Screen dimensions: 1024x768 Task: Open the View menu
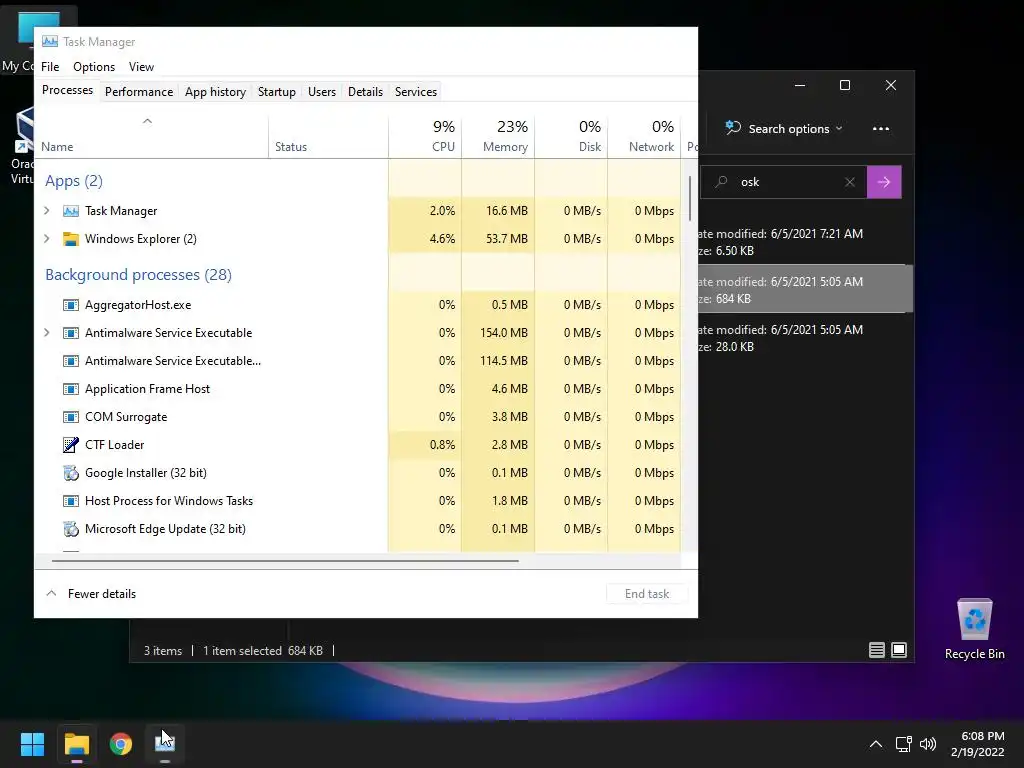coord(141,67)
